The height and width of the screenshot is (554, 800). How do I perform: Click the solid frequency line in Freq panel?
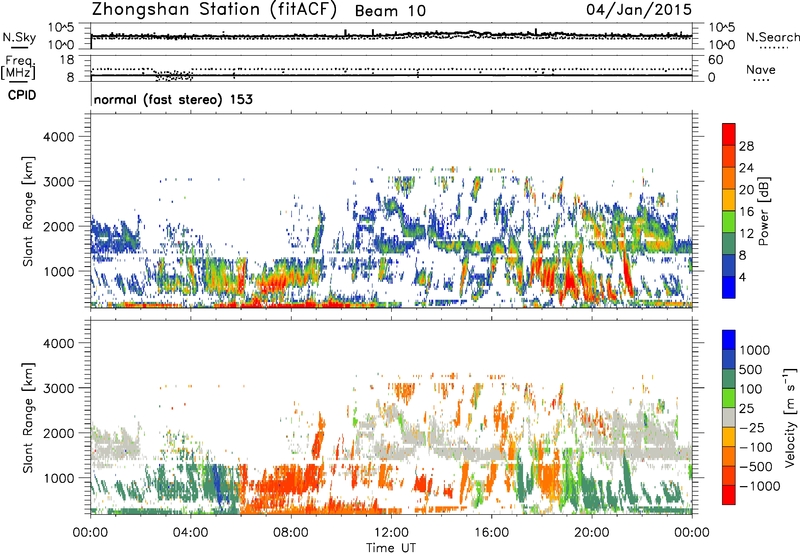point(391,75)
